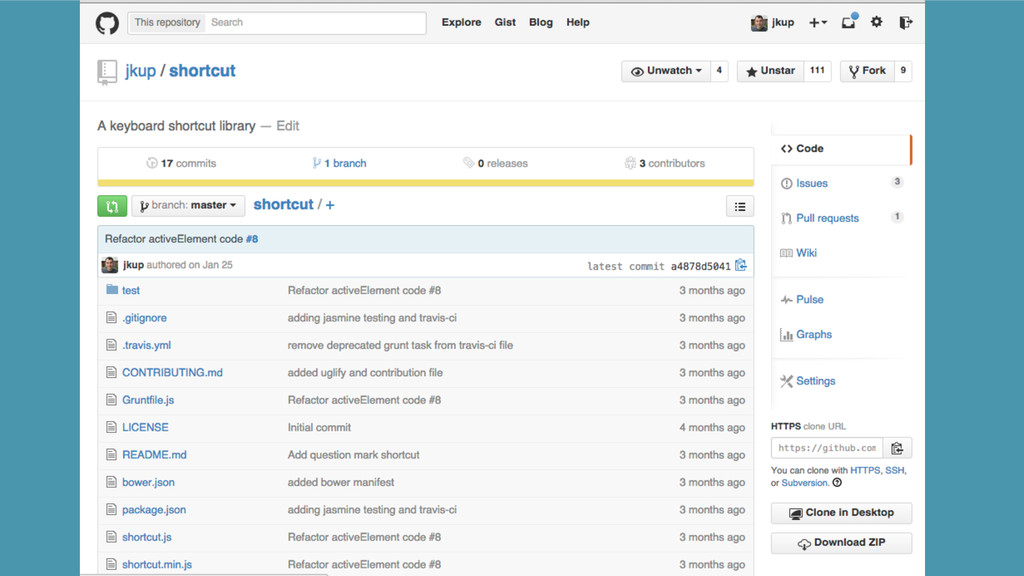Viewport: 1024px width, 576px height.
Task: View 0 releases
Action: coord(496,163)
